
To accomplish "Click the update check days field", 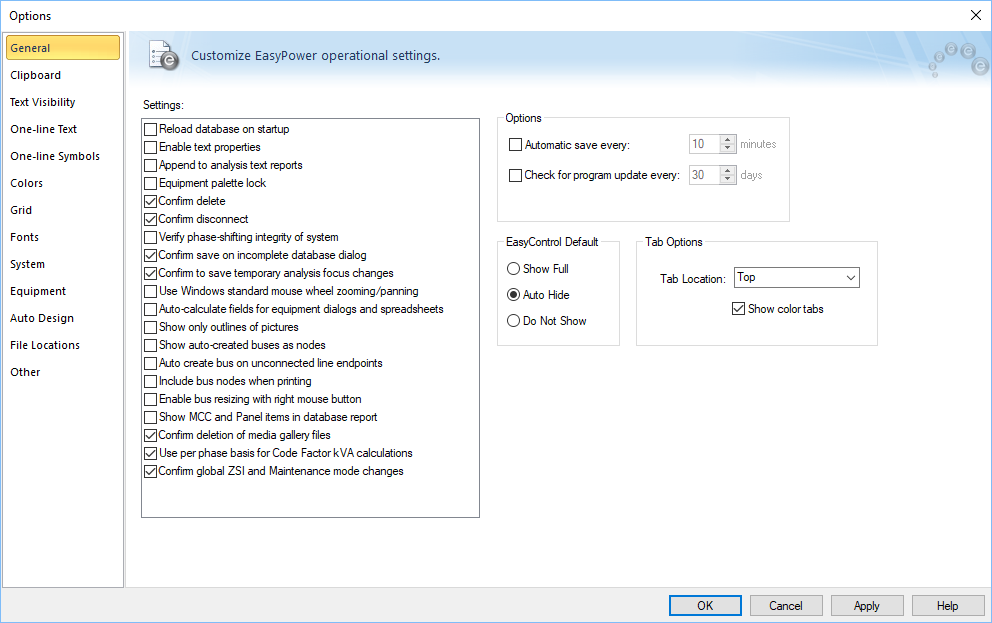I will (x=704, y=175).
